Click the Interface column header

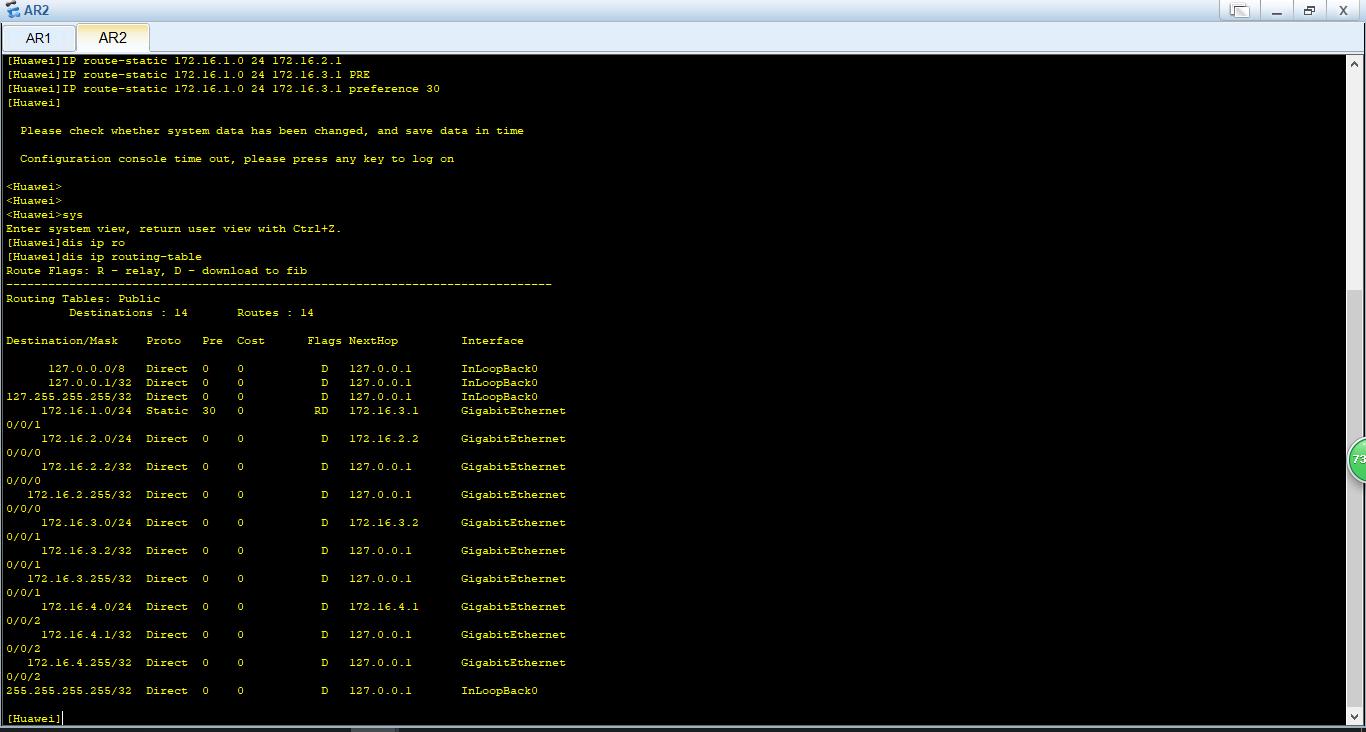click(492, 341)
